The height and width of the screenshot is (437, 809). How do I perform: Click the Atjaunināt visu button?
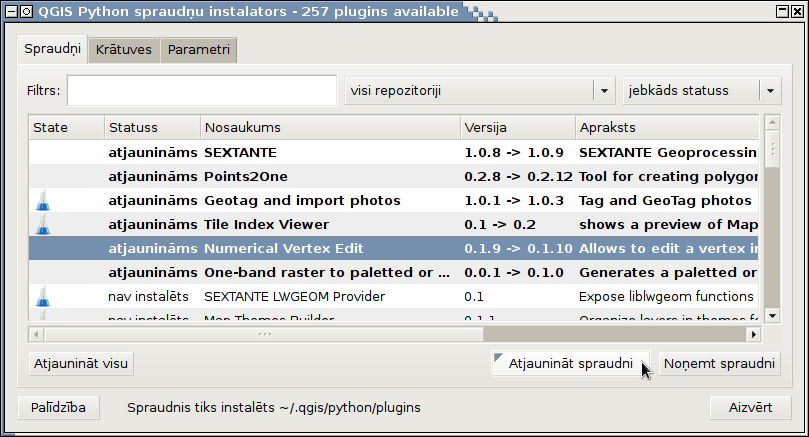coord(81,364)
